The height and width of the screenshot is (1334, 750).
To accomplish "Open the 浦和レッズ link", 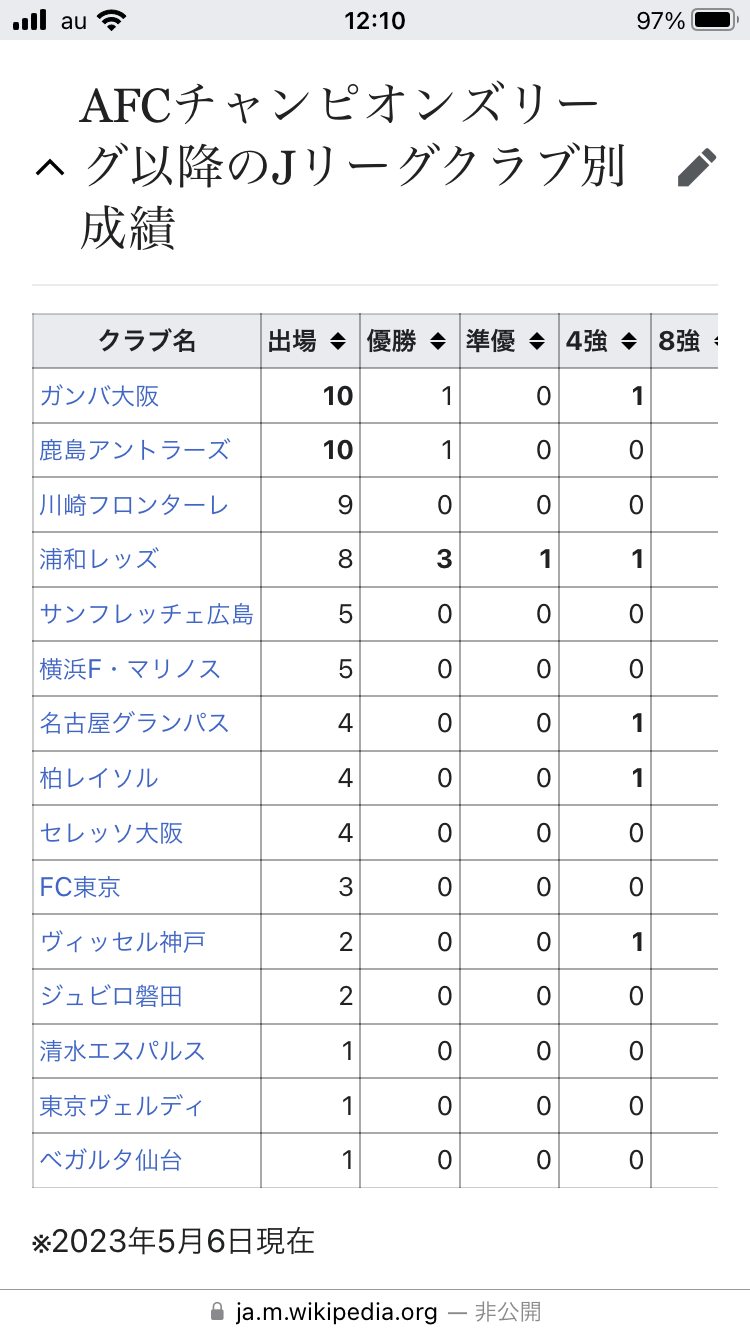I will (99, 559).
